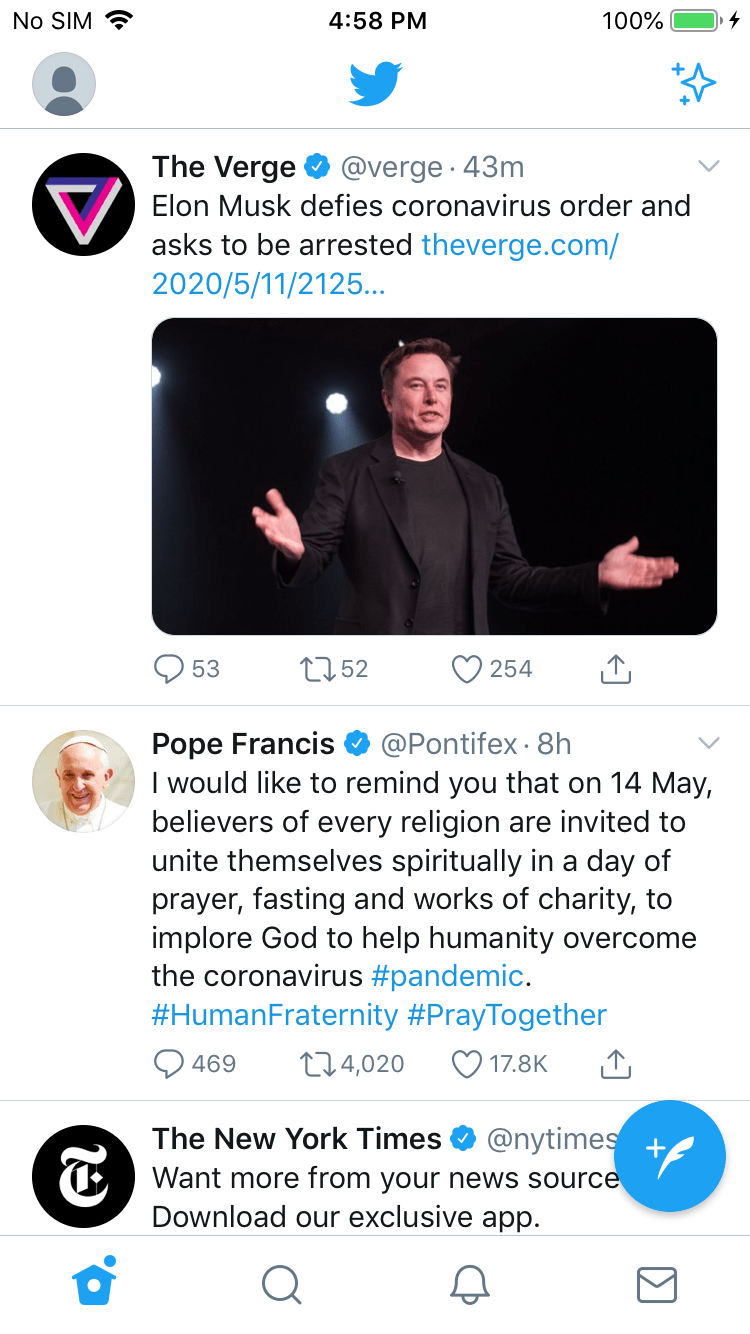The image size is (750, 1334).
Task: Tap the #HumanFraternity hashtag
Action: tap(274, 1015)
